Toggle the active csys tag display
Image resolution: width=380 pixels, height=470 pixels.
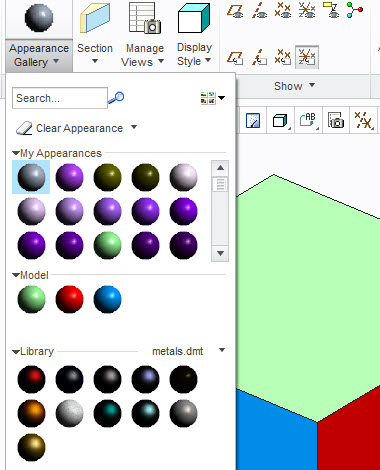pyautogui.click(x=307, y=57)
